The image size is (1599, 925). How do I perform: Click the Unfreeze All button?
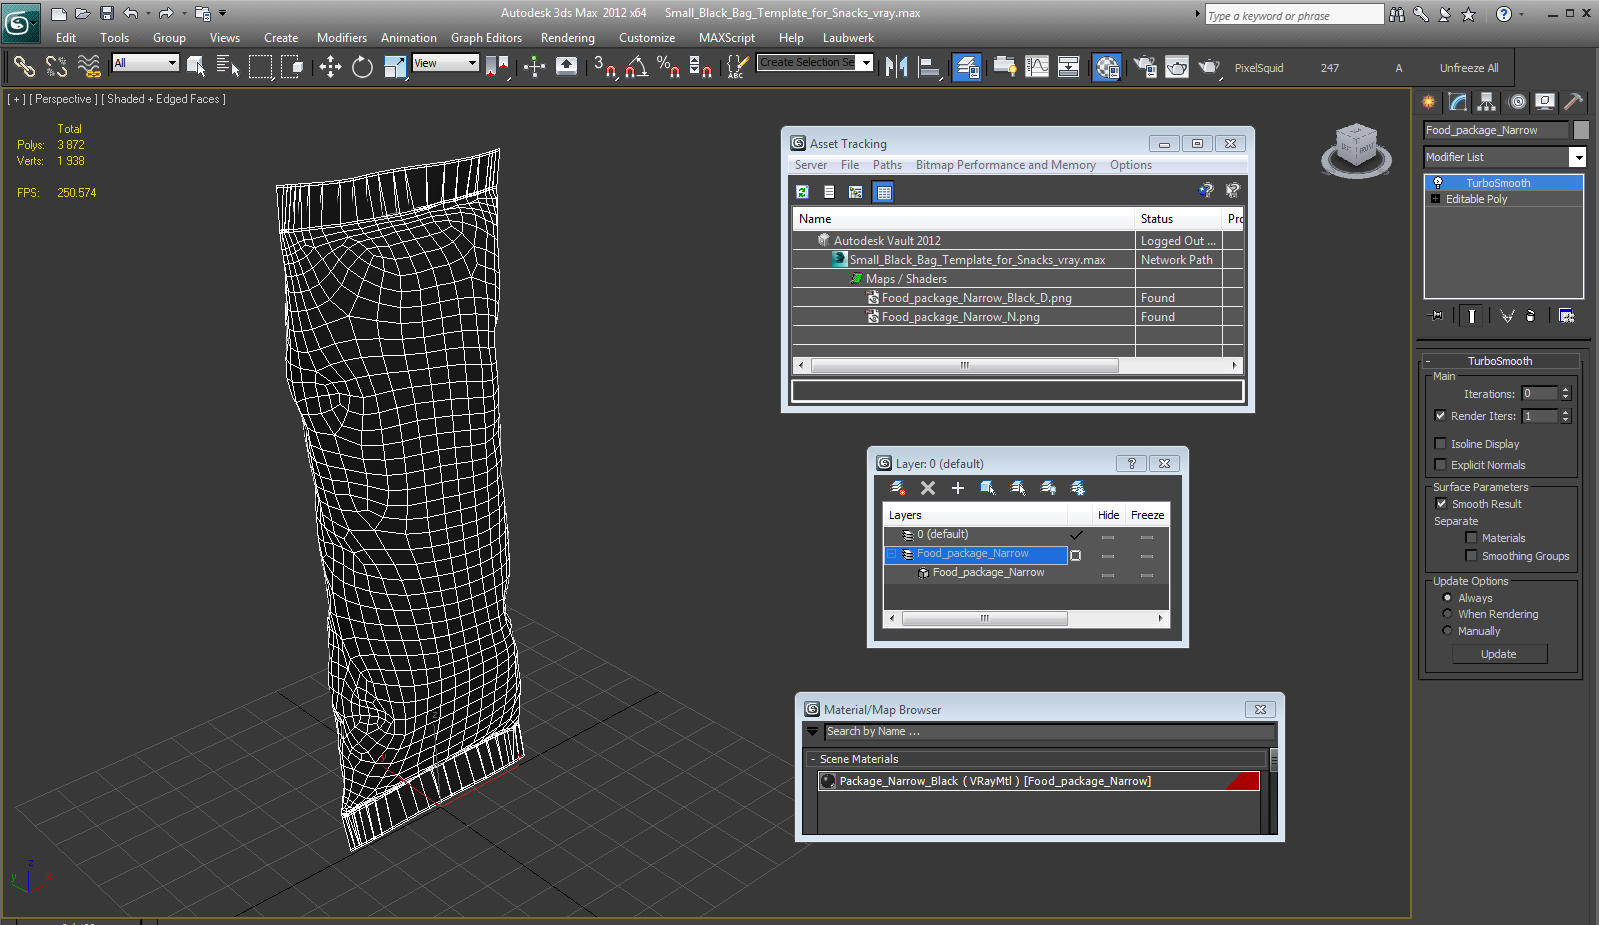(1469, 68)
